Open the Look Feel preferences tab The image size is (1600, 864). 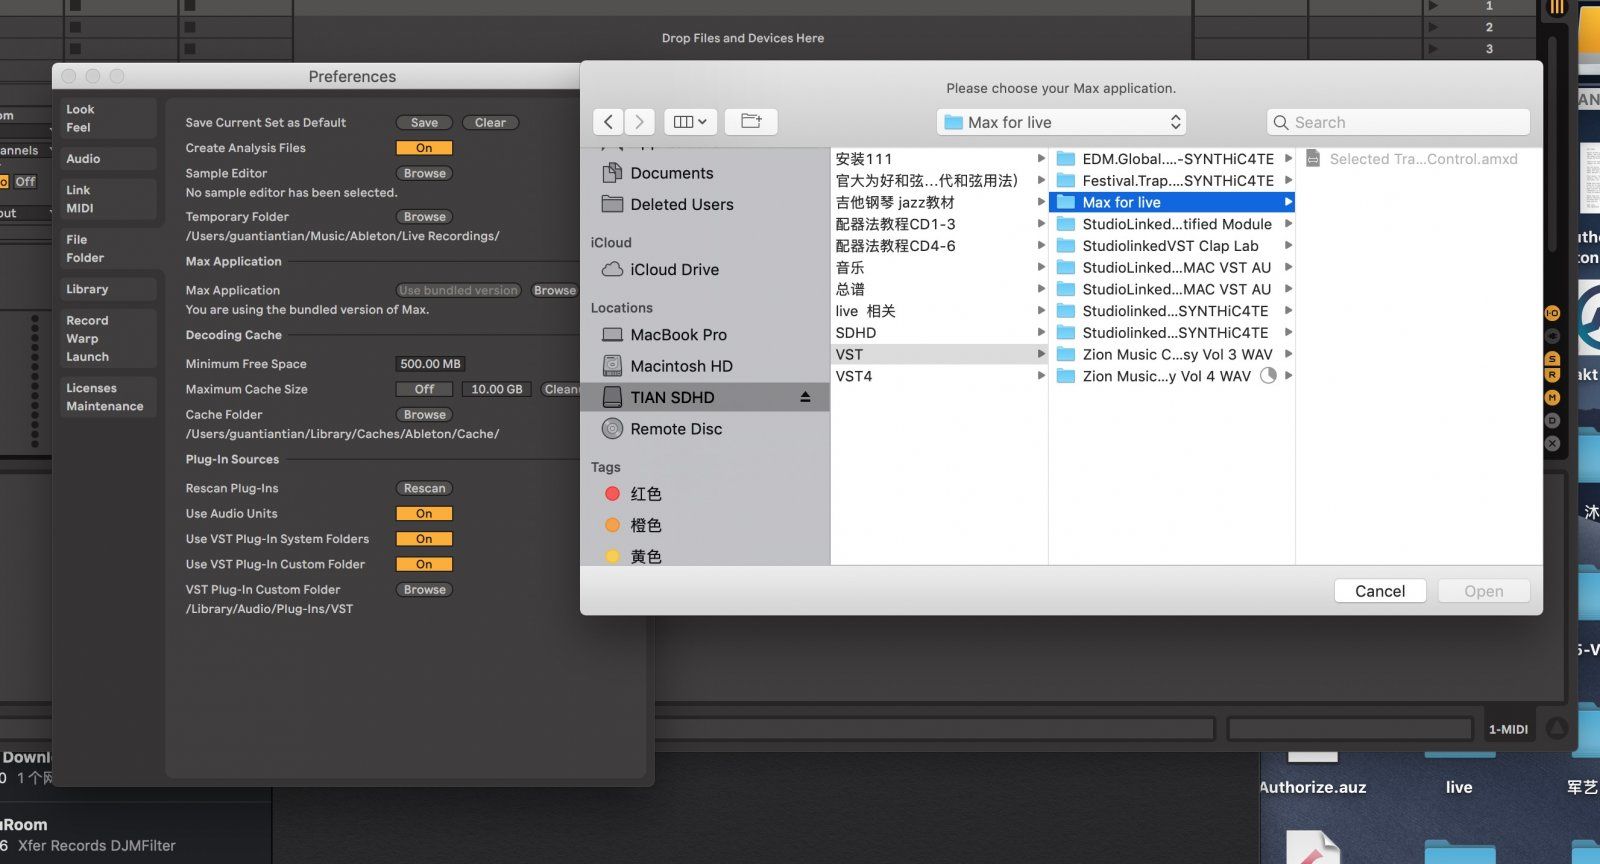107,118
